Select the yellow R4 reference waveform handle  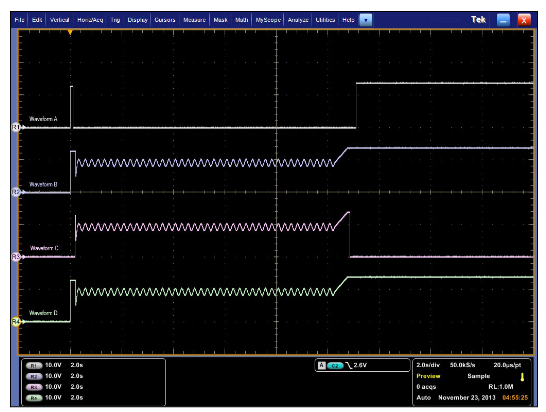point(16,321)
